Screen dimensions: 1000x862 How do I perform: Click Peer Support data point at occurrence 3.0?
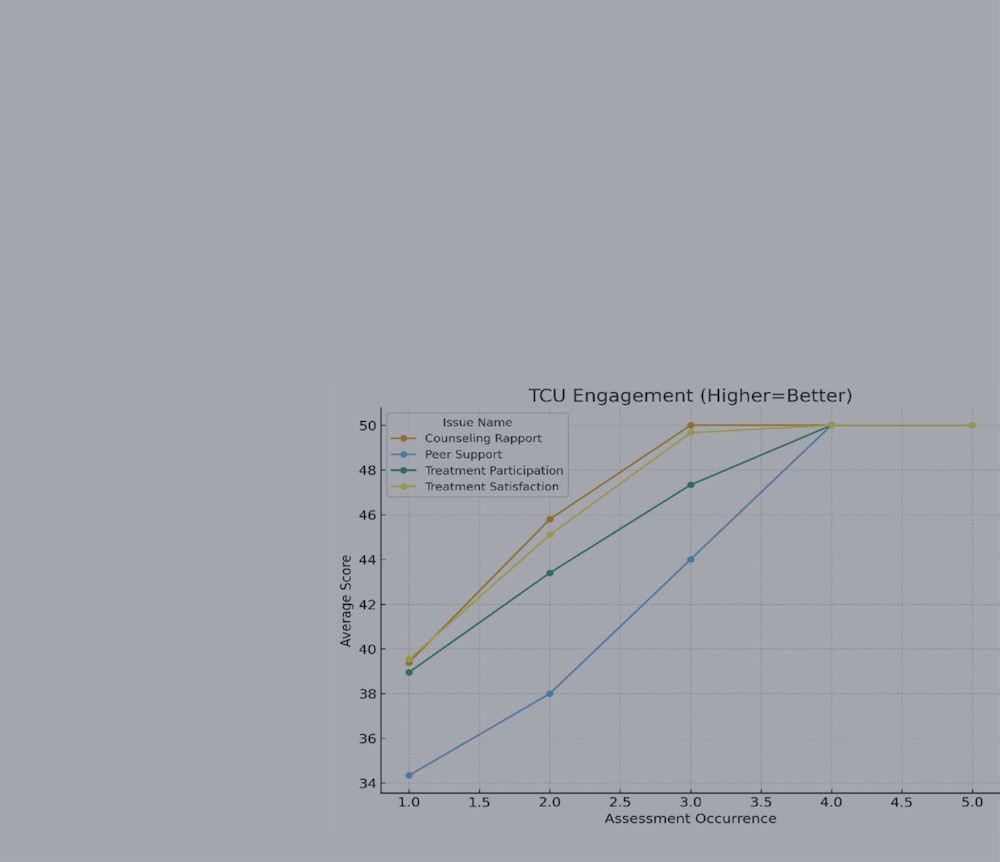click(x=691, y=559)
